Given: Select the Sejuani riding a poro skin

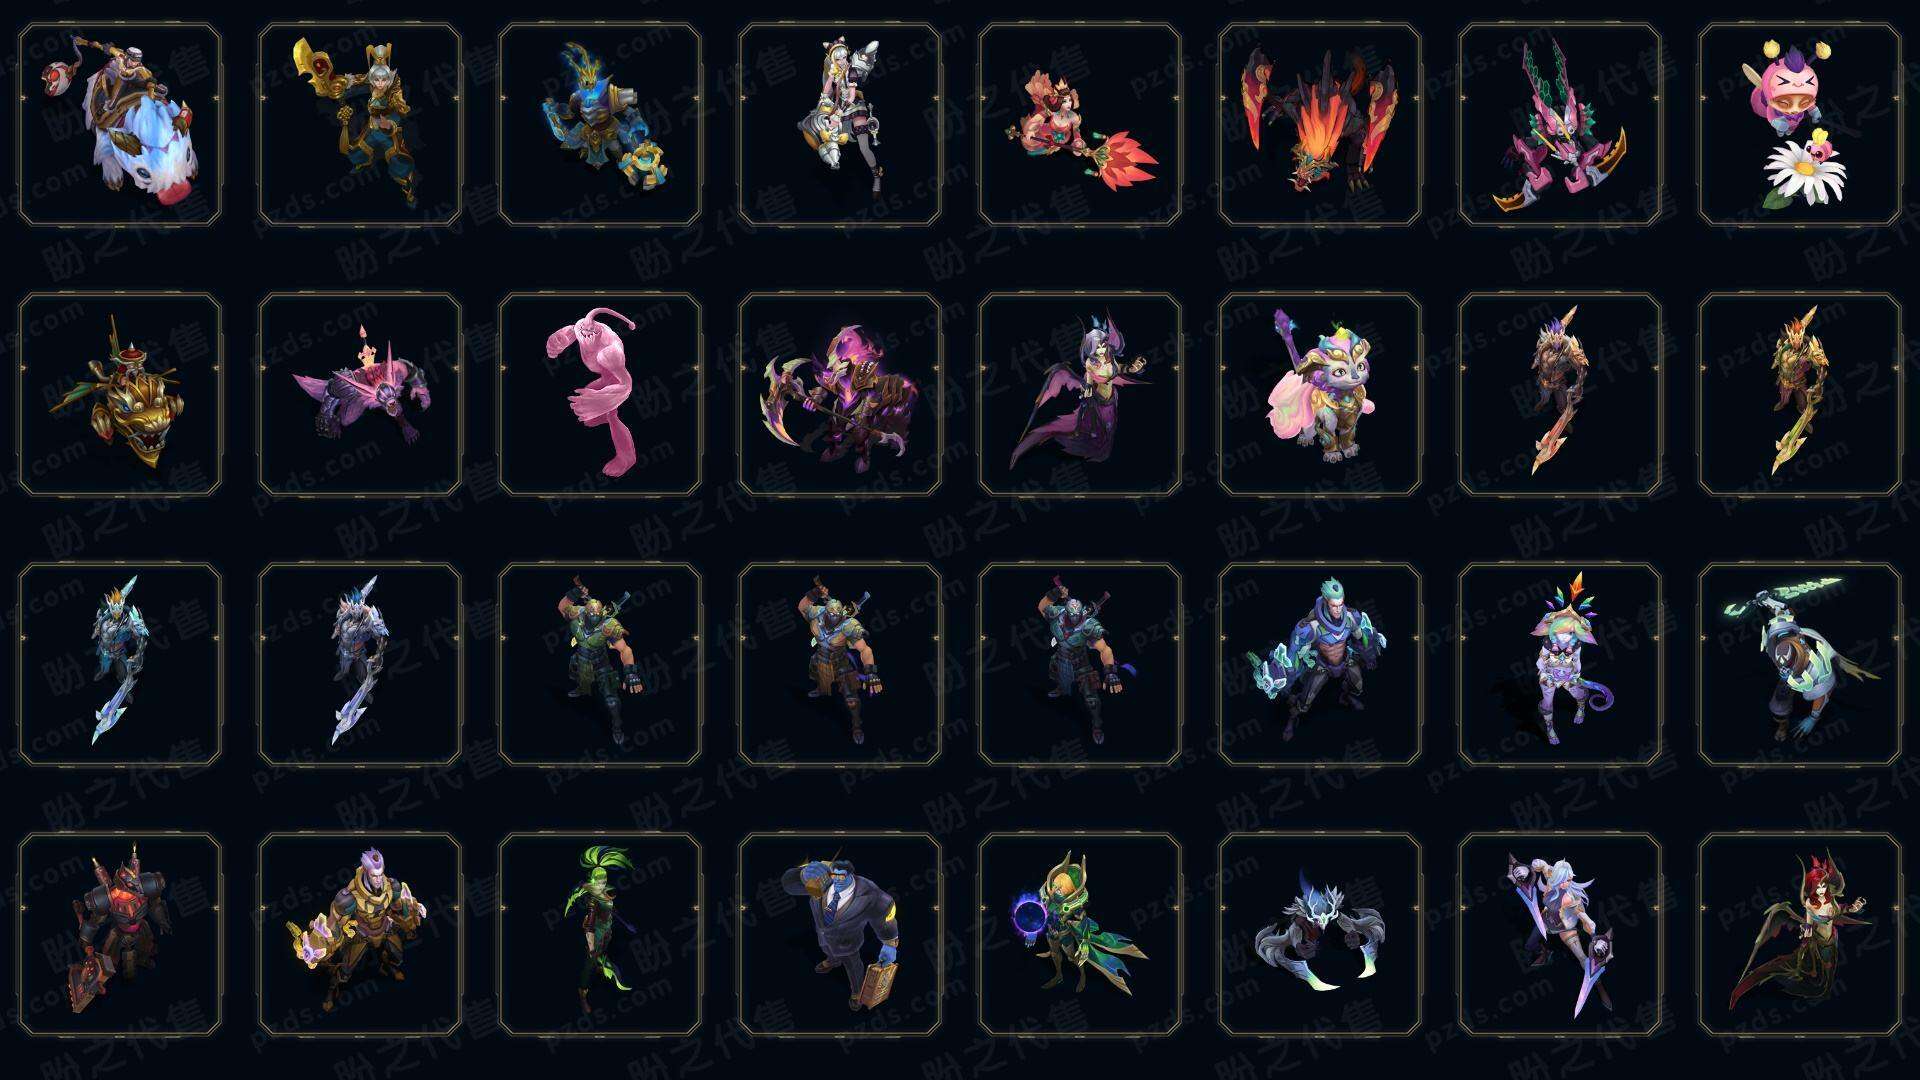Looking at the screenshot, I should pos(120,124).
